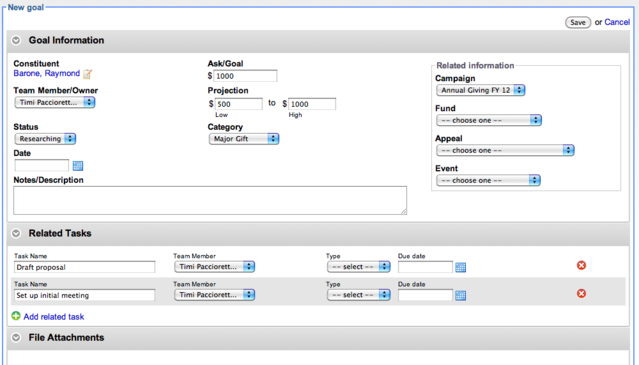639x365 pixels.
Task: Open the Status dropdown showing Researching
Action: (x=45, y=139)
